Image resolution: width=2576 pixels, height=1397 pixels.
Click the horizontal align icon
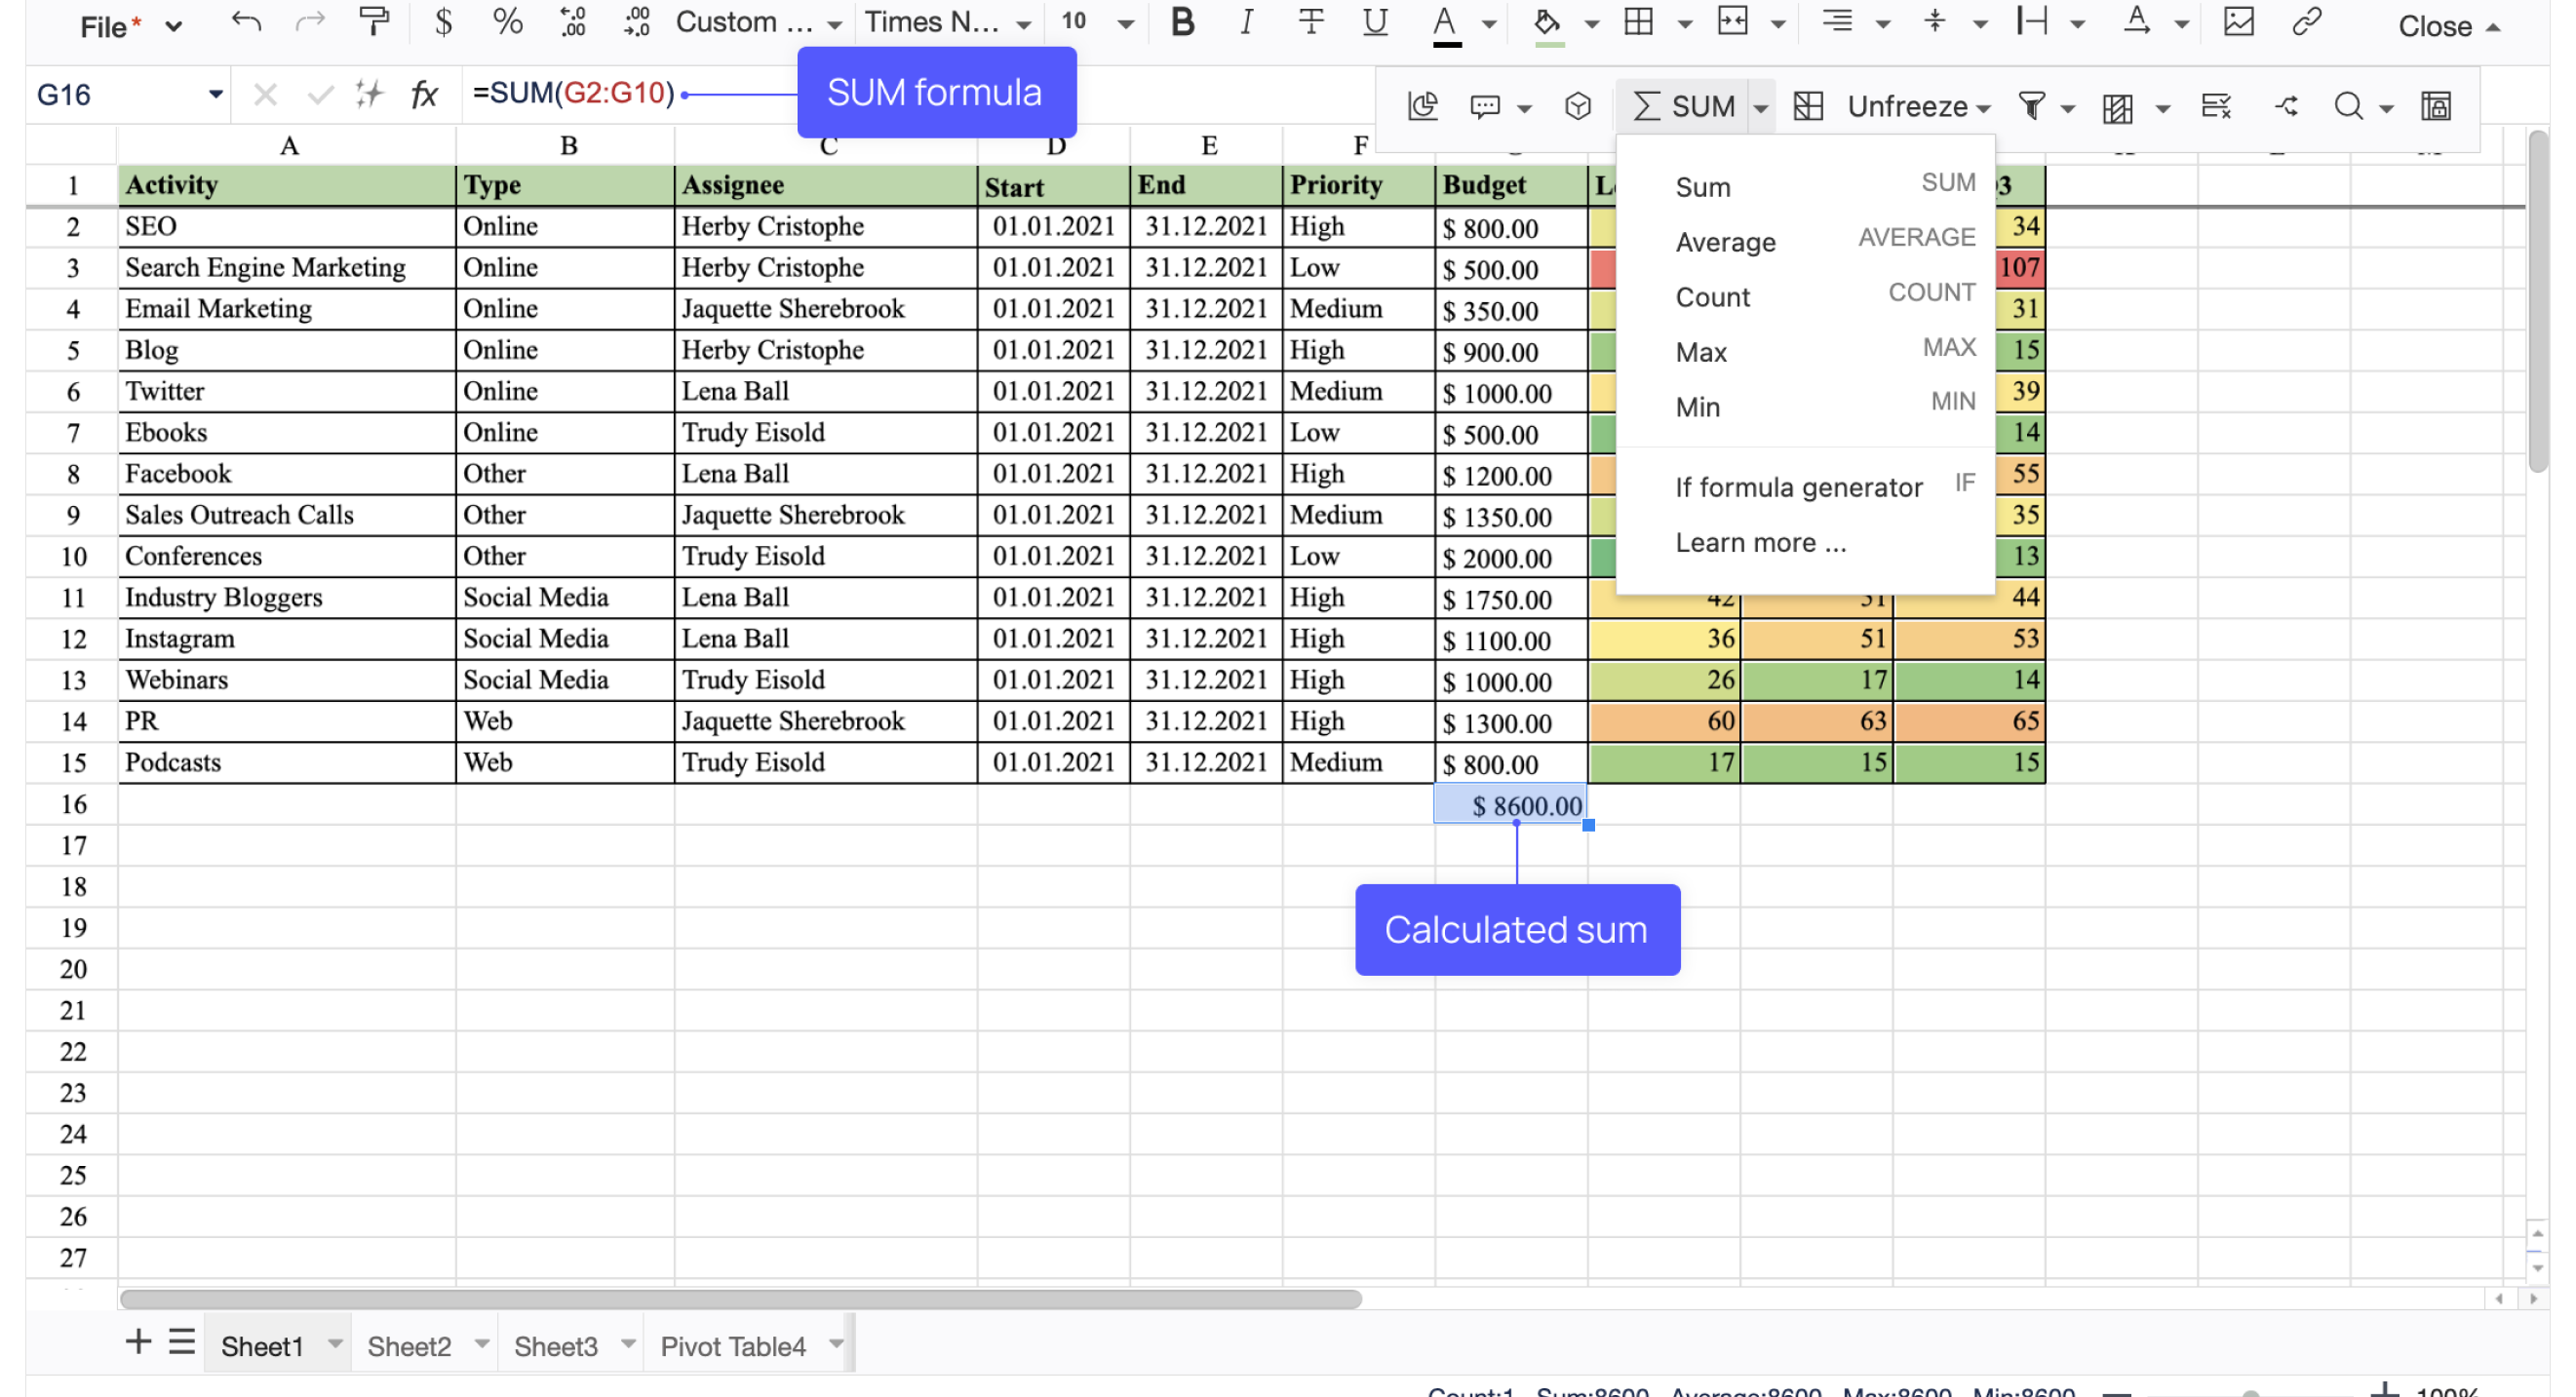1836,22
